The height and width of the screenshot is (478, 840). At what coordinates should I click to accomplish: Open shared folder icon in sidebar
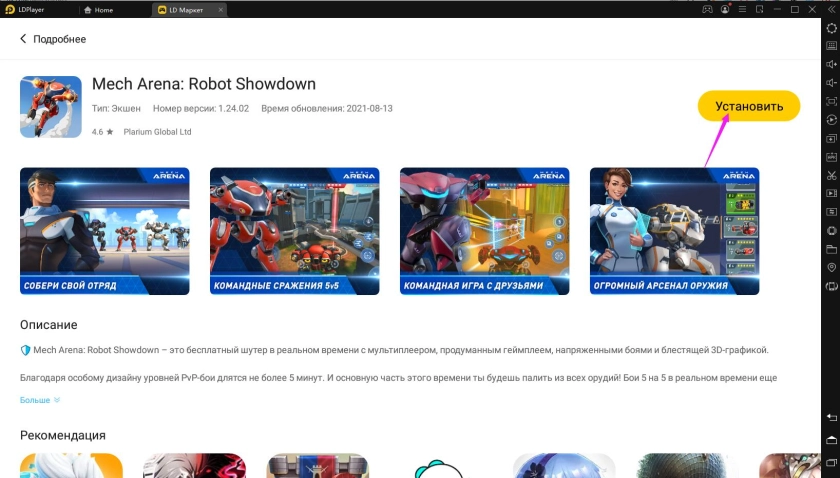click(831, 249)
